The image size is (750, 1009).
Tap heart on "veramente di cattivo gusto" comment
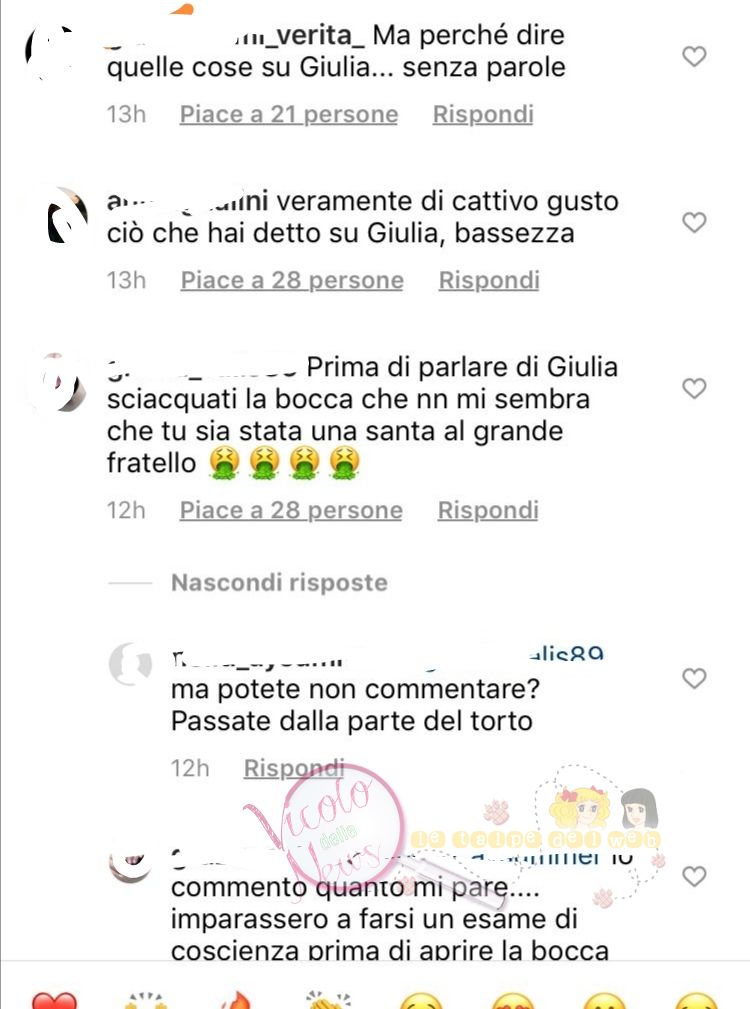pyautogui.click(x=694, y=223)
